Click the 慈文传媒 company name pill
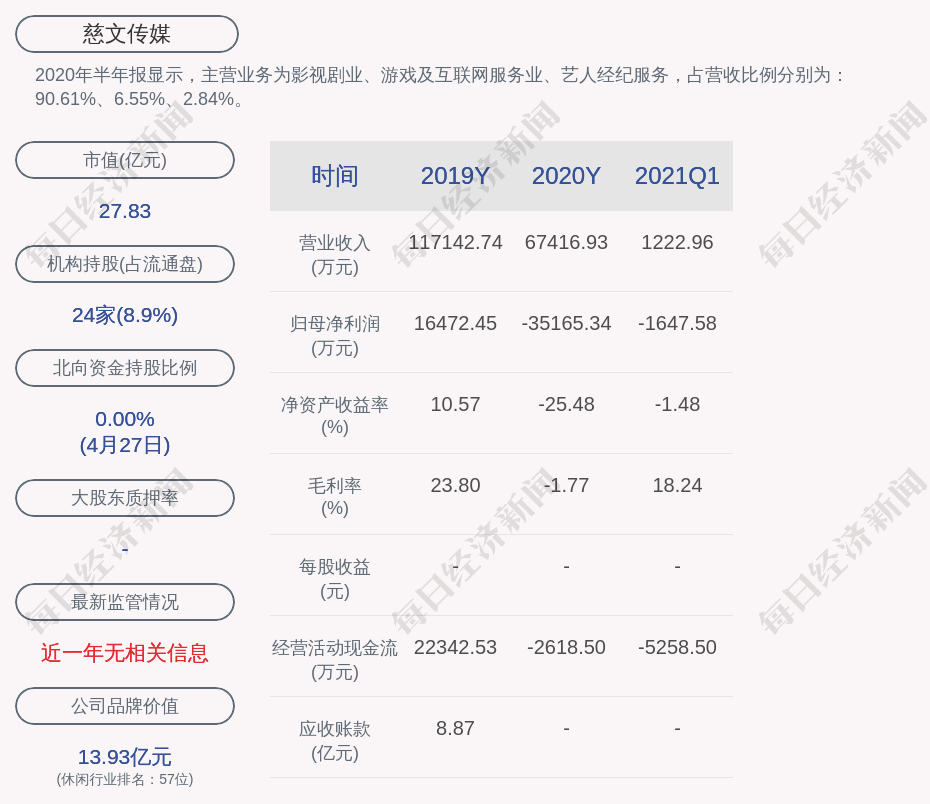Viewport: 930px width, 804px height. (126, 34)
